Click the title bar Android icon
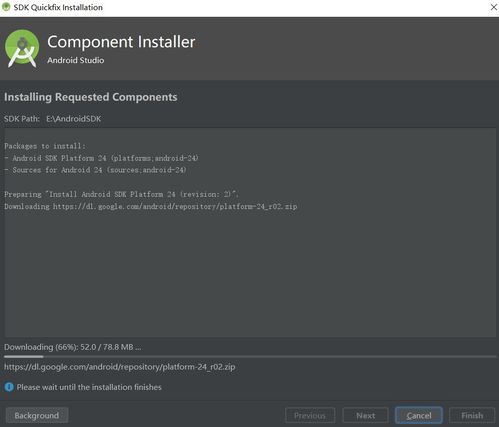The image size is (499, 427). [x=6, y=7]
